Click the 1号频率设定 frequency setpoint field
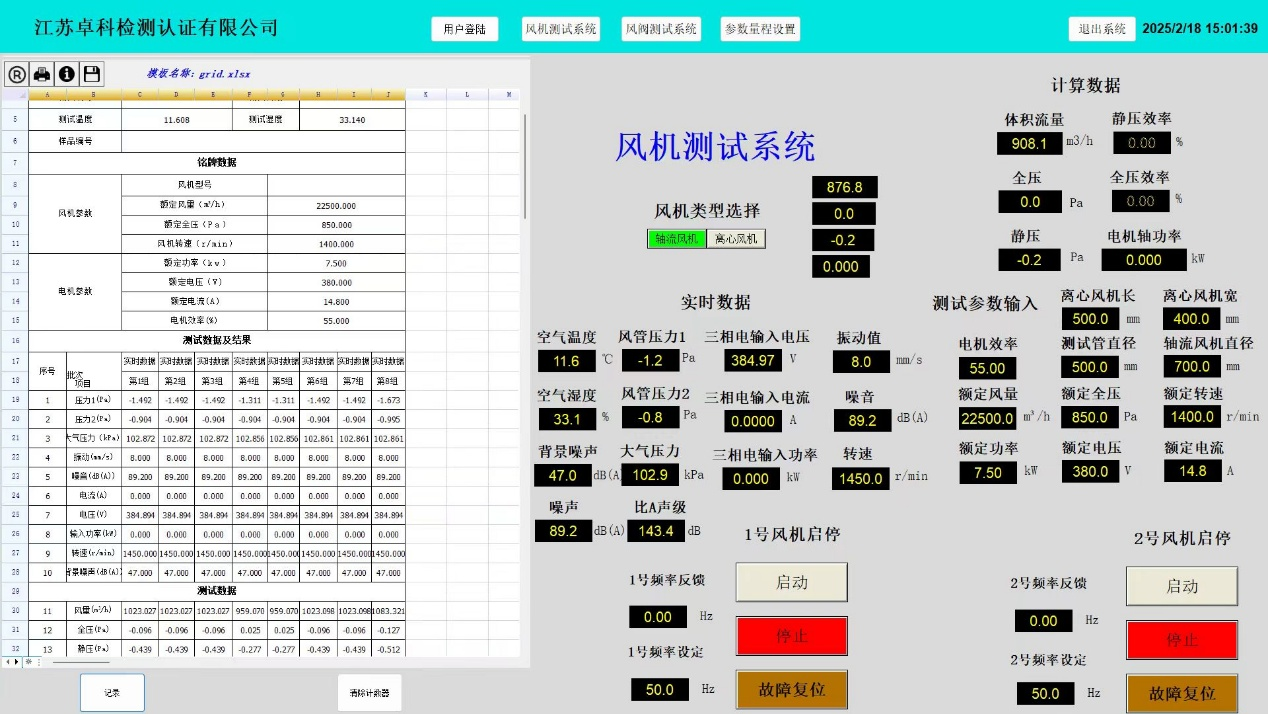1268x714 pixels. pyautogui.click(x=658, y=689)
